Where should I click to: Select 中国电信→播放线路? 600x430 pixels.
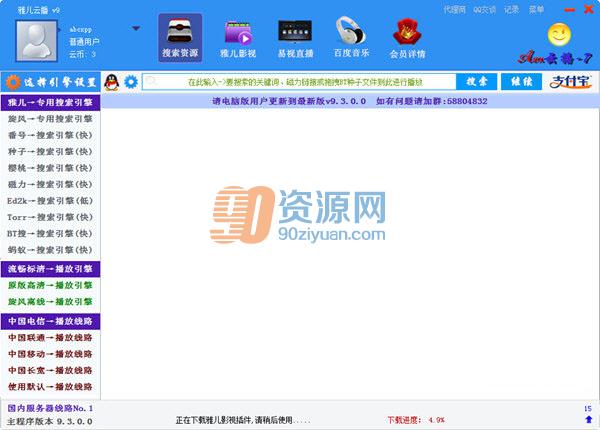coord(51,321)
